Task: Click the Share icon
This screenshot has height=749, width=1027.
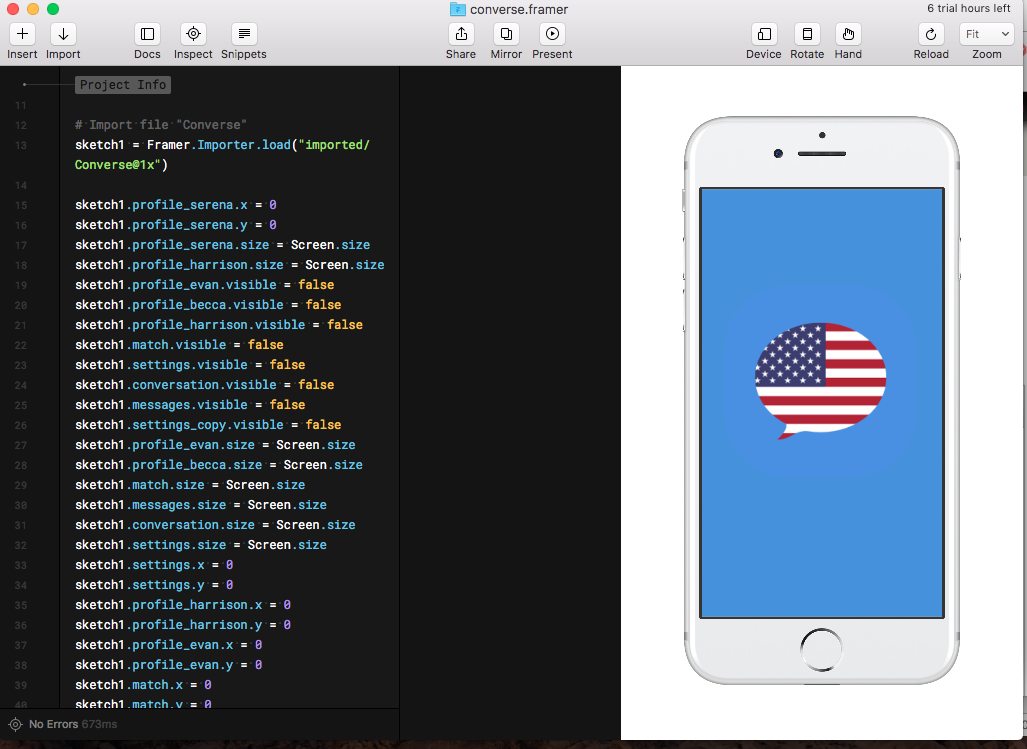Action: (461, 33)
